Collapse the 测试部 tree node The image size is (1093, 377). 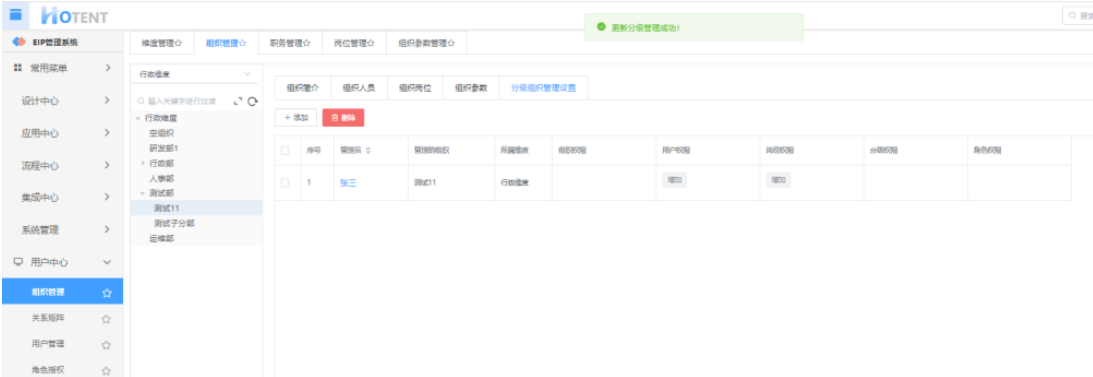(x=143, y=193)
